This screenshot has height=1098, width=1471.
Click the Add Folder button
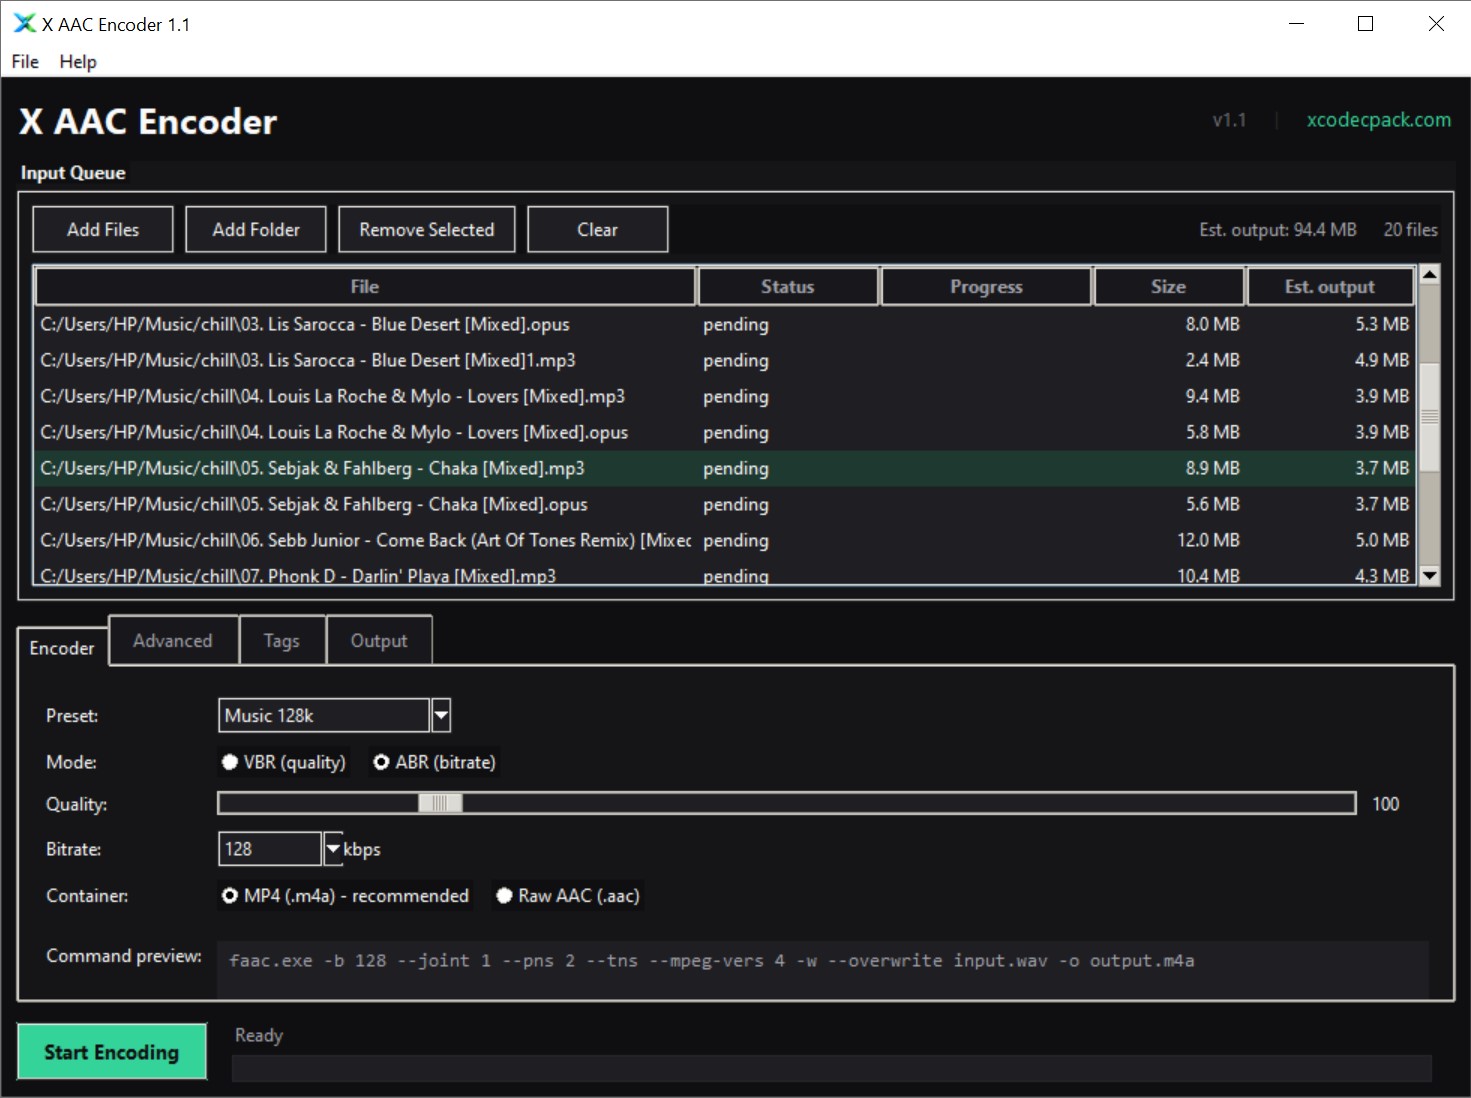(256, 229)
